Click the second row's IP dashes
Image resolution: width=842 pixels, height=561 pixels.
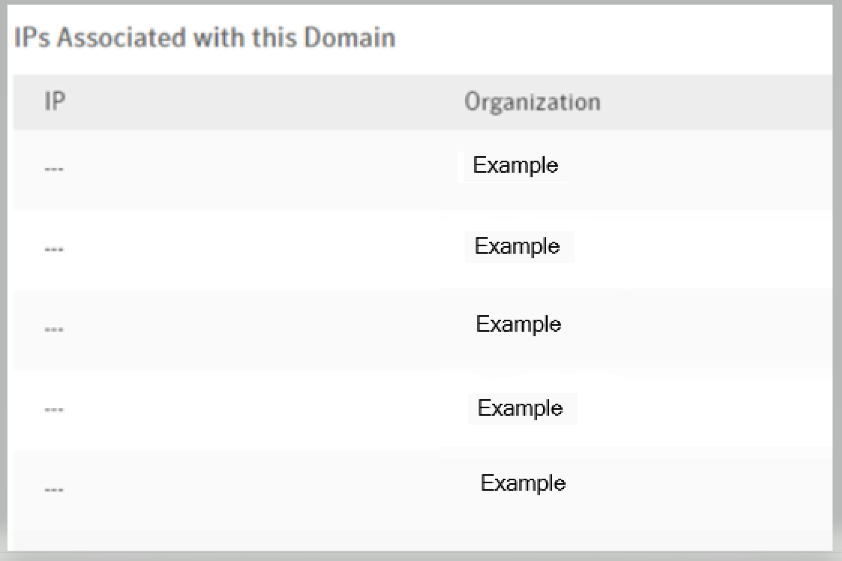coord(54,249)
